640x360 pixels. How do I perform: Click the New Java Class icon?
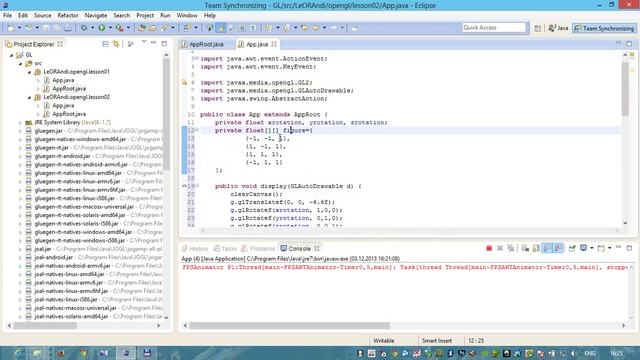click(152, 28)
